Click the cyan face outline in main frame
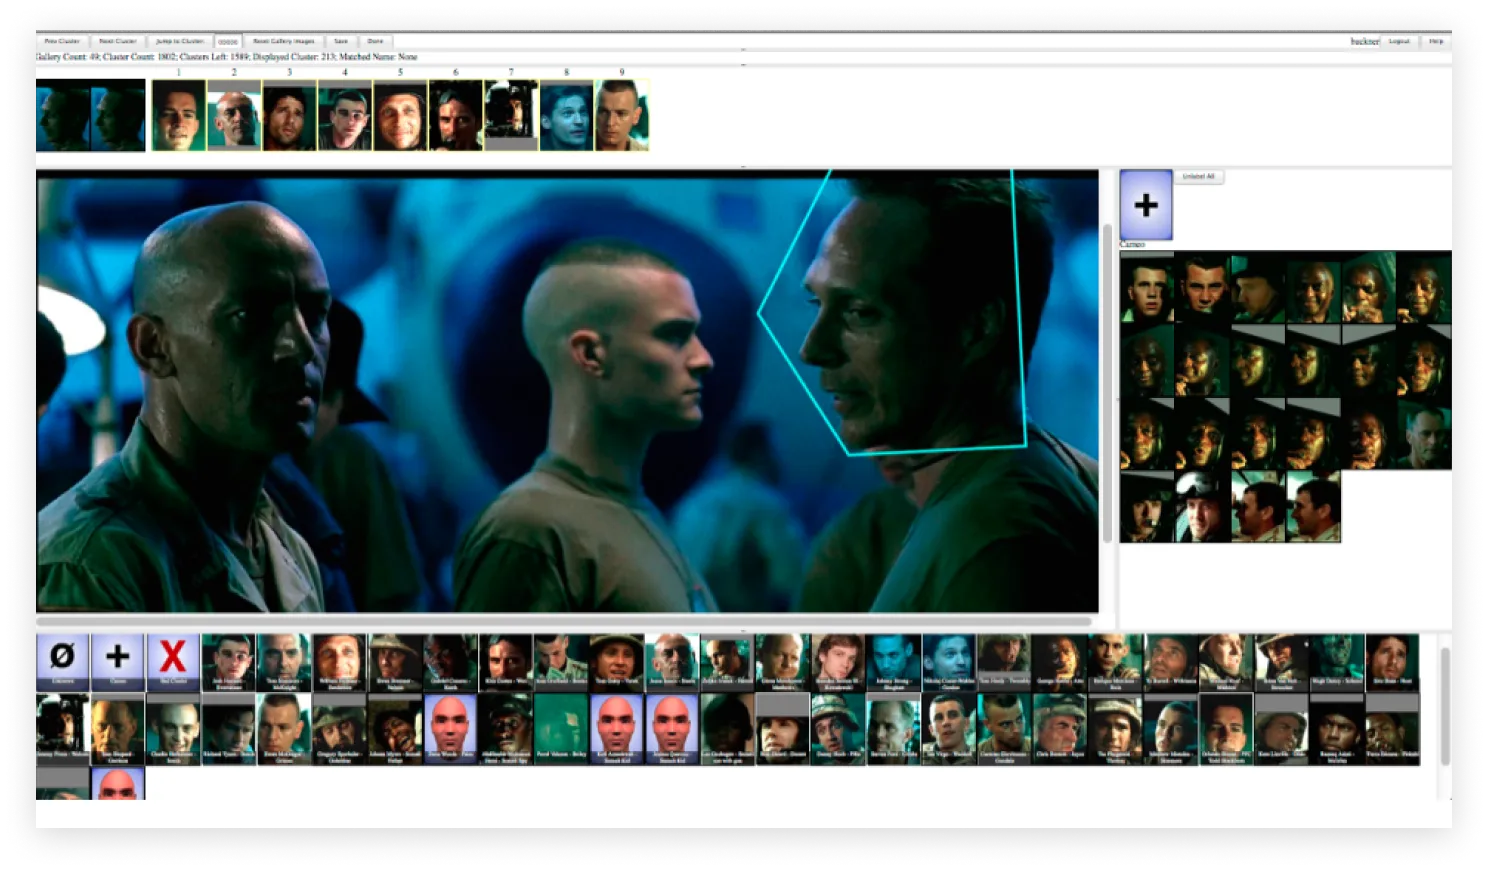The image size is (1488, 870). click(x=895, y=312)
